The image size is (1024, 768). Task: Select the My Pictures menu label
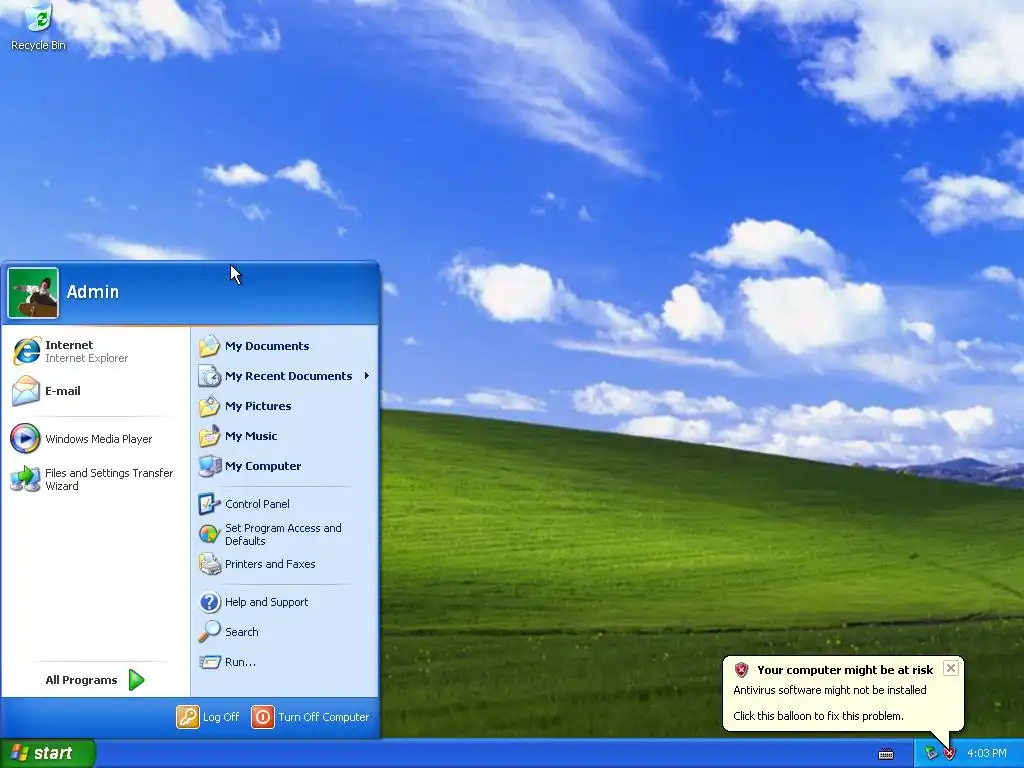click(x=258, y=406)
